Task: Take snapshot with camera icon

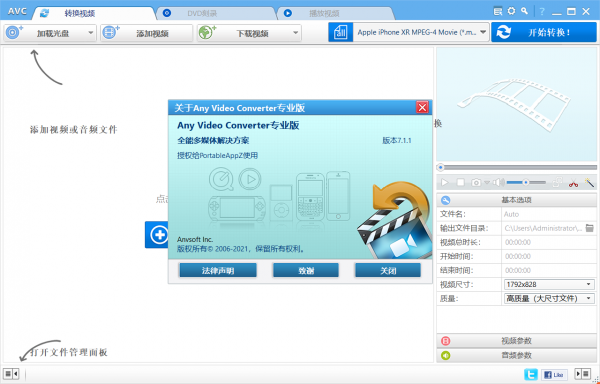Action: [x=476, y=182]
